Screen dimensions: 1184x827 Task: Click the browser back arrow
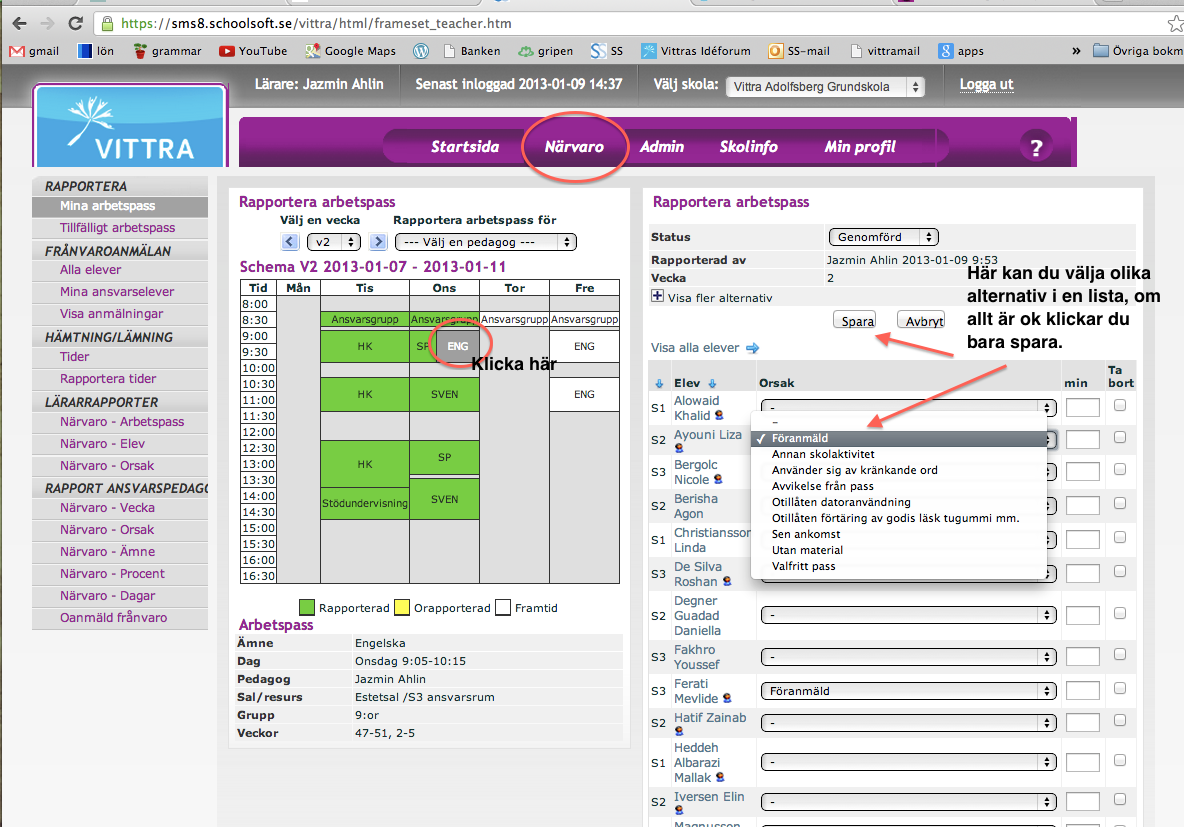pos(20,23)
